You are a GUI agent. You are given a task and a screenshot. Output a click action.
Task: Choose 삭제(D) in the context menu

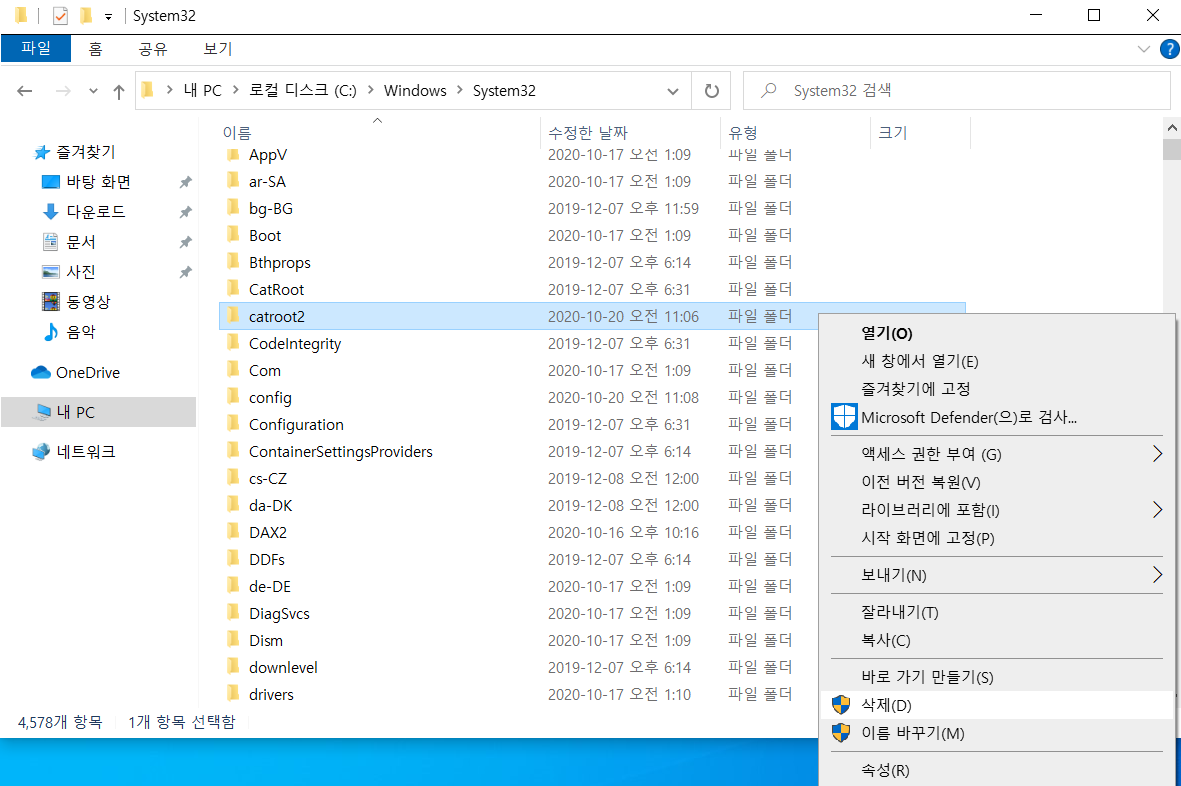coord(996,705)
